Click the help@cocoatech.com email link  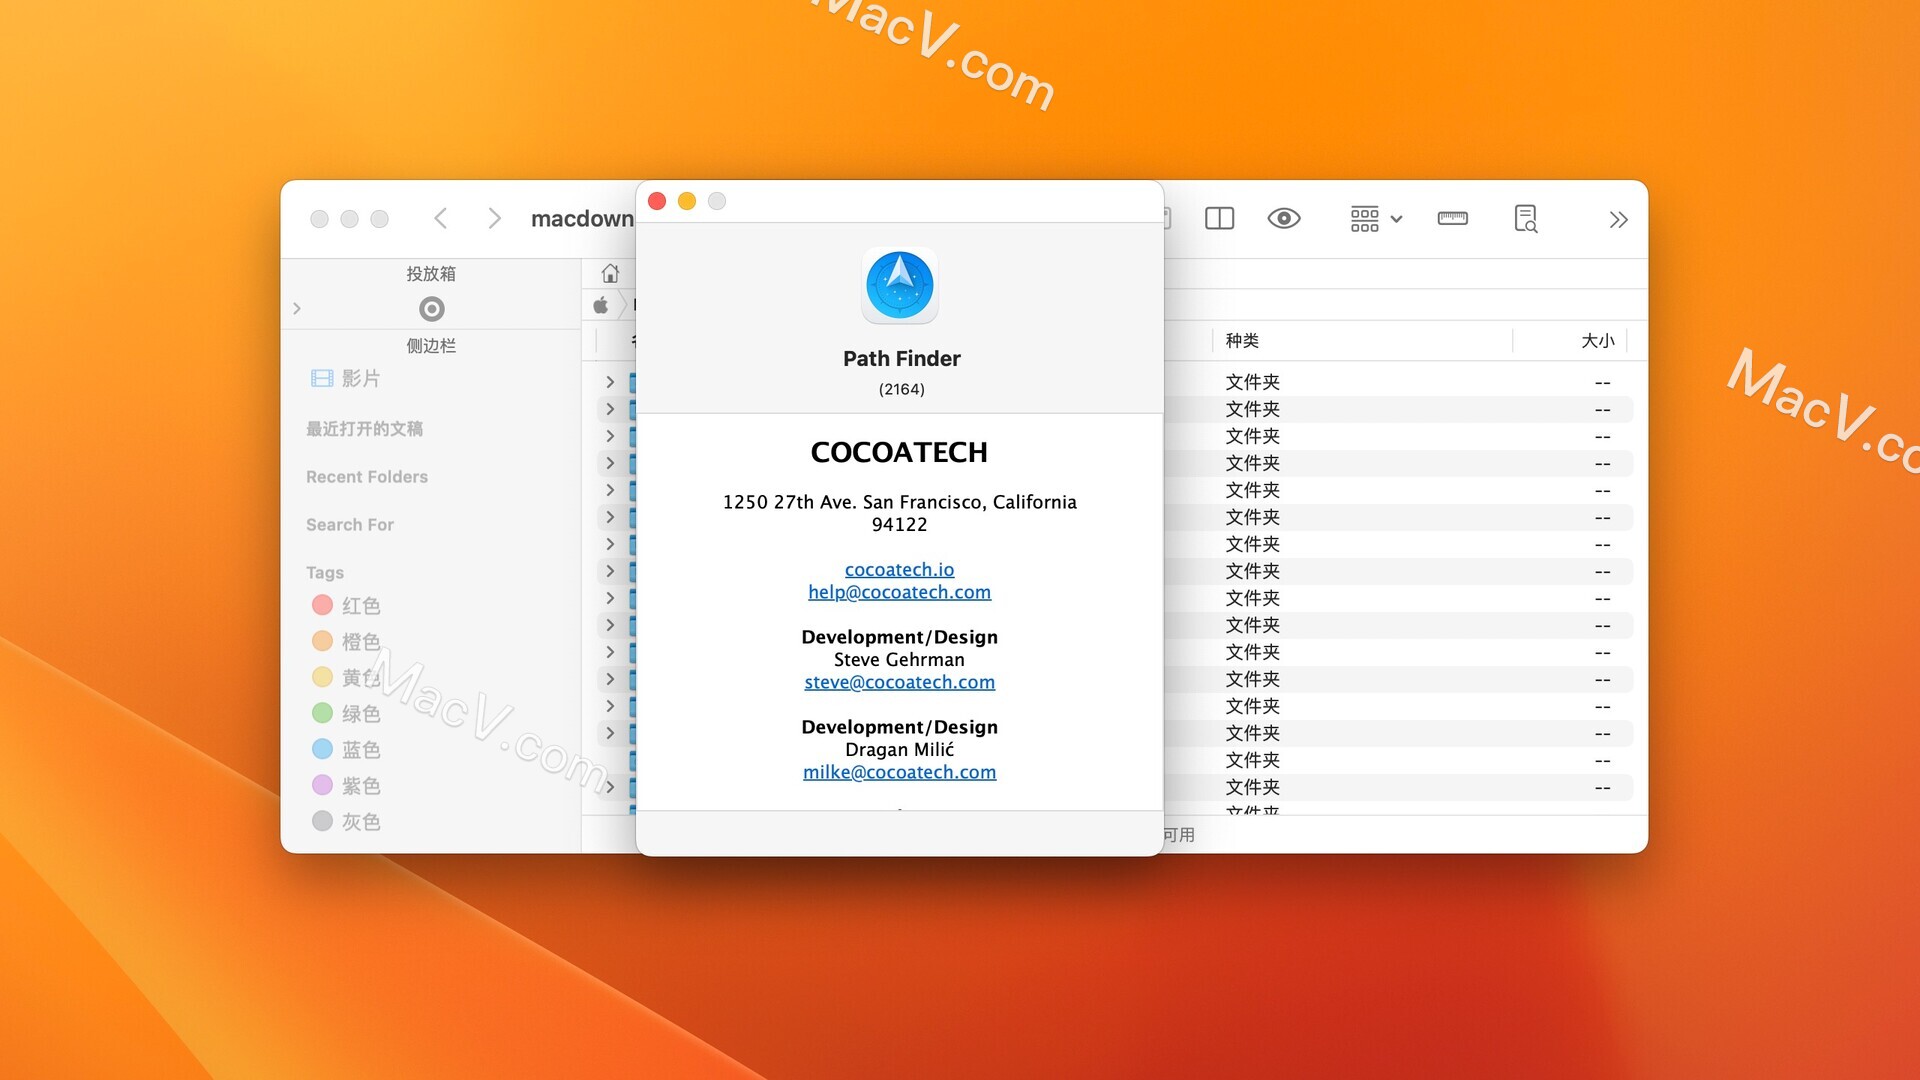[899, 592]
